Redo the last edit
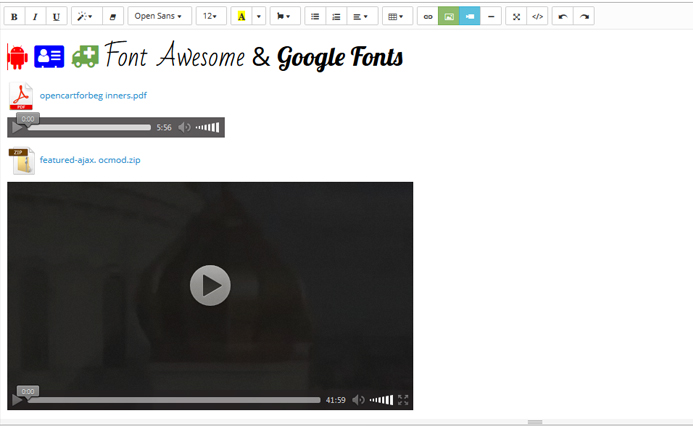693x428 pixels. tap(584, 16)
